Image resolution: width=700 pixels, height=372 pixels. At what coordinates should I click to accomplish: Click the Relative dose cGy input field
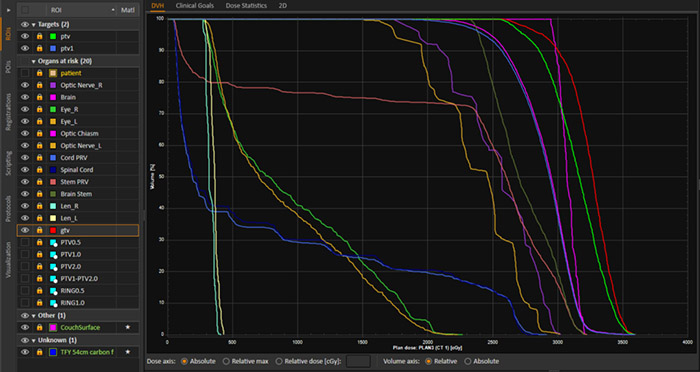tap(358, 361)
